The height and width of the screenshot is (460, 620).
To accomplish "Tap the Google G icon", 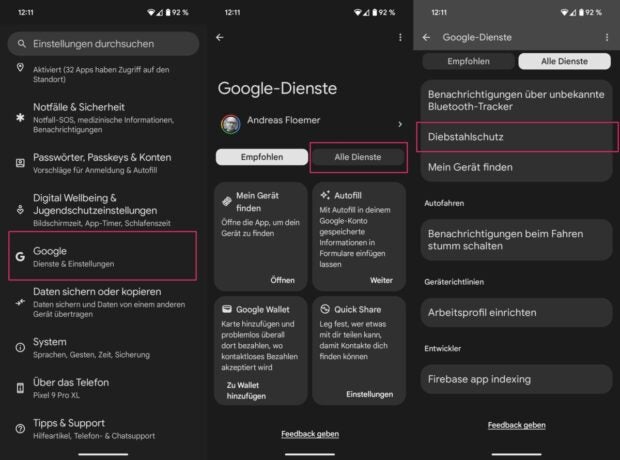I will point(20,257).
